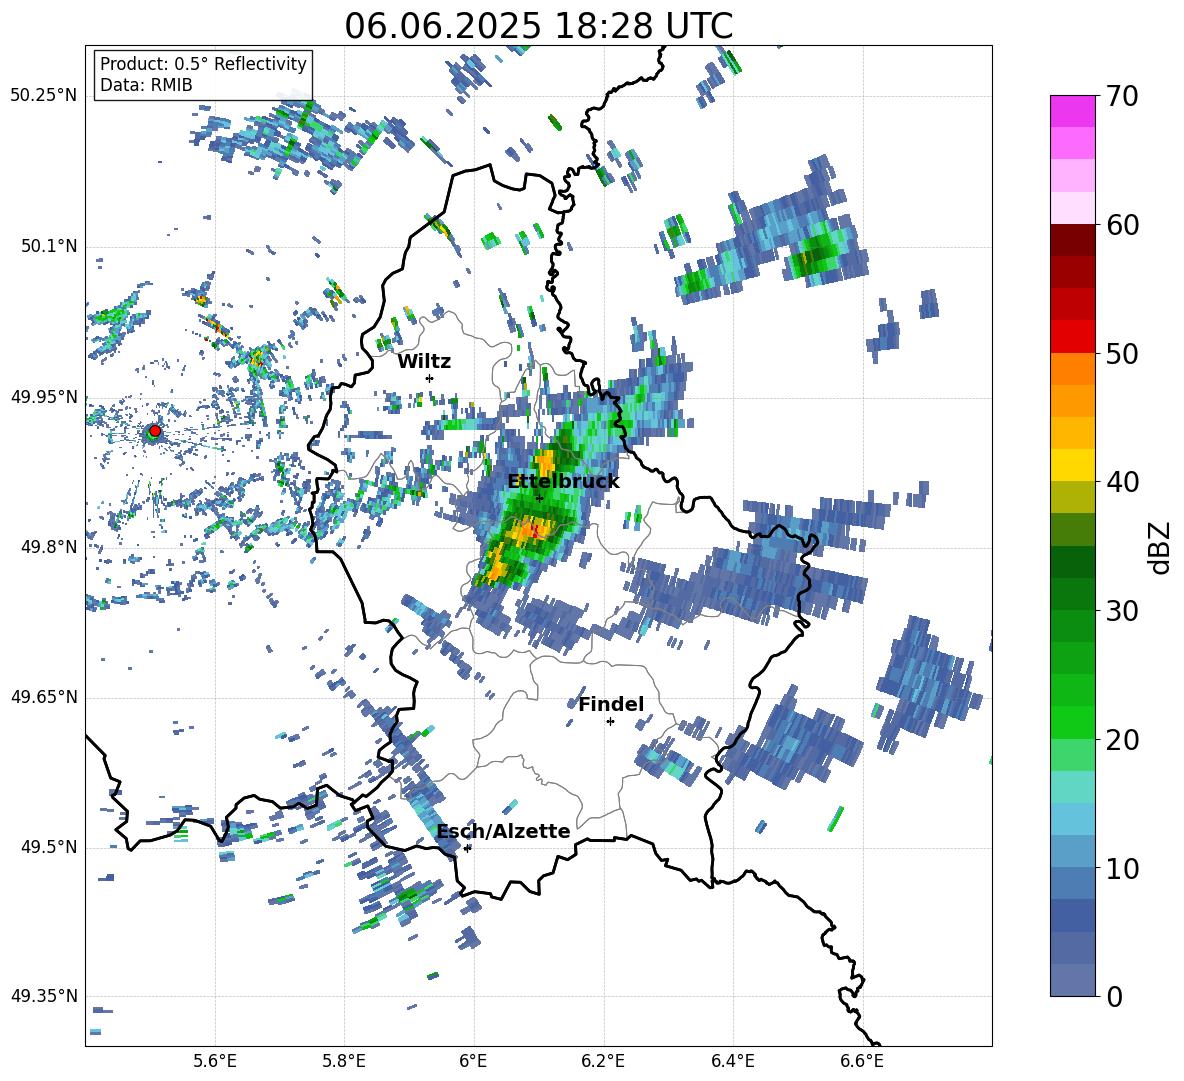Image resolution: width=1184 pixels, height=1081 pixels.
Task: Click colorbar tick label 40
Action: (1122, 482)
